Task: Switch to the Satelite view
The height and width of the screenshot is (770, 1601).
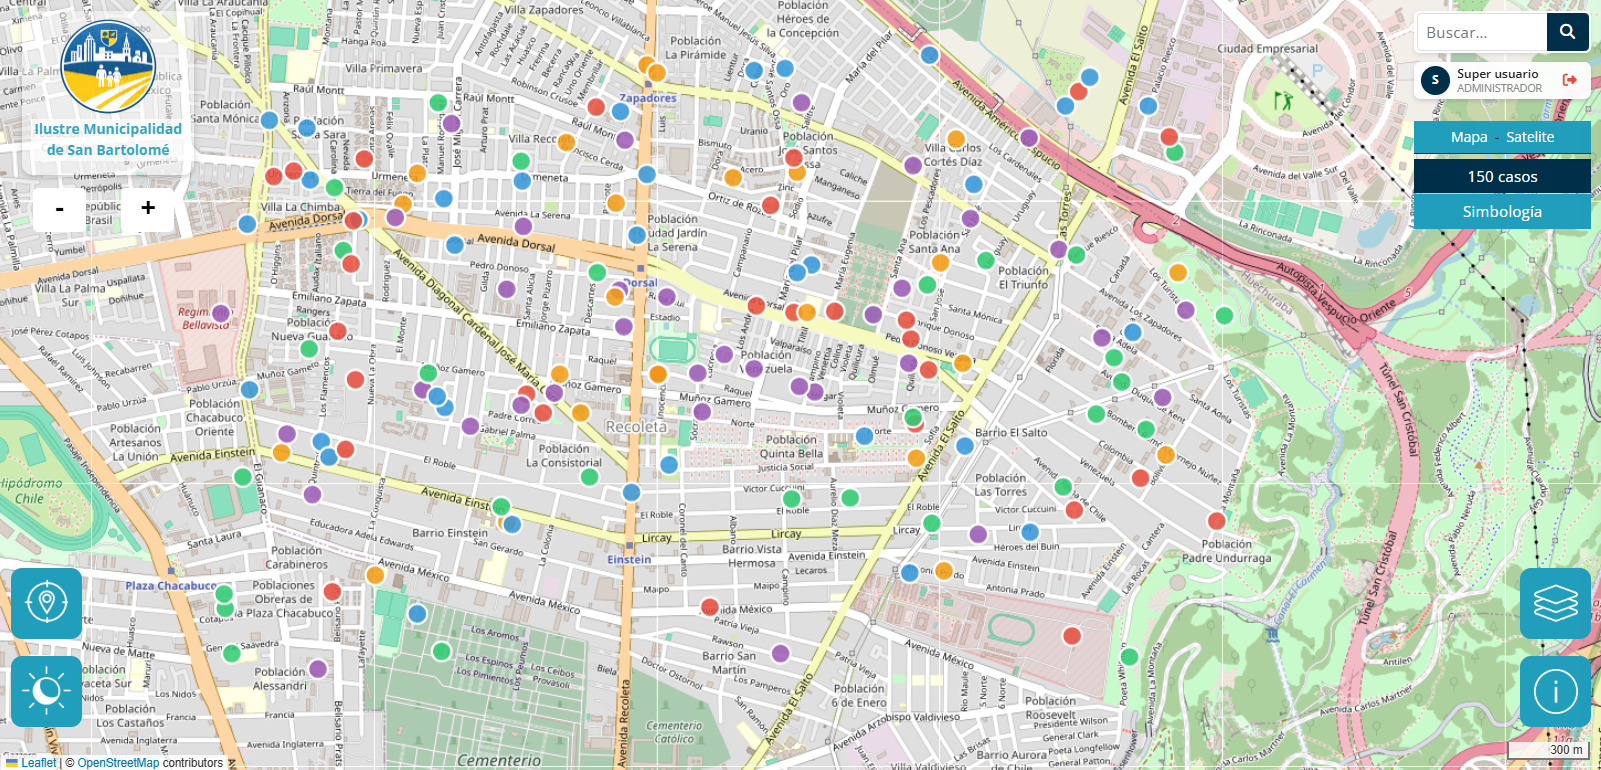Action: click(x=1530, y=137)
